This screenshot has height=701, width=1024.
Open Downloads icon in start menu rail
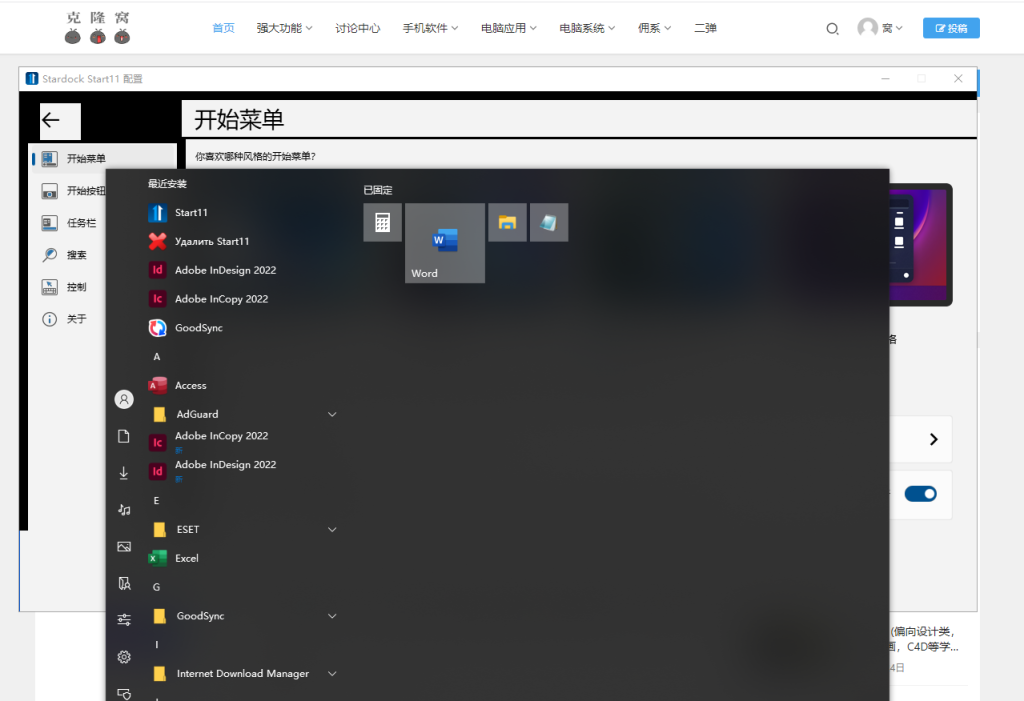124,473
